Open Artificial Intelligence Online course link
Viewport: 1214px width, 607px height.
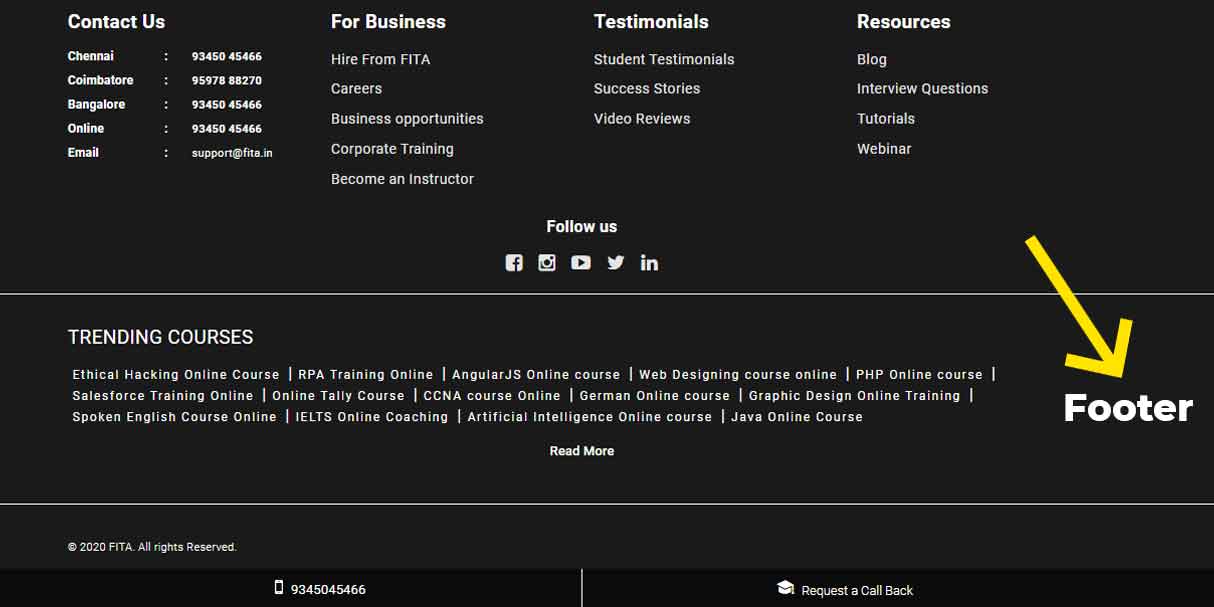coord(590,417)
